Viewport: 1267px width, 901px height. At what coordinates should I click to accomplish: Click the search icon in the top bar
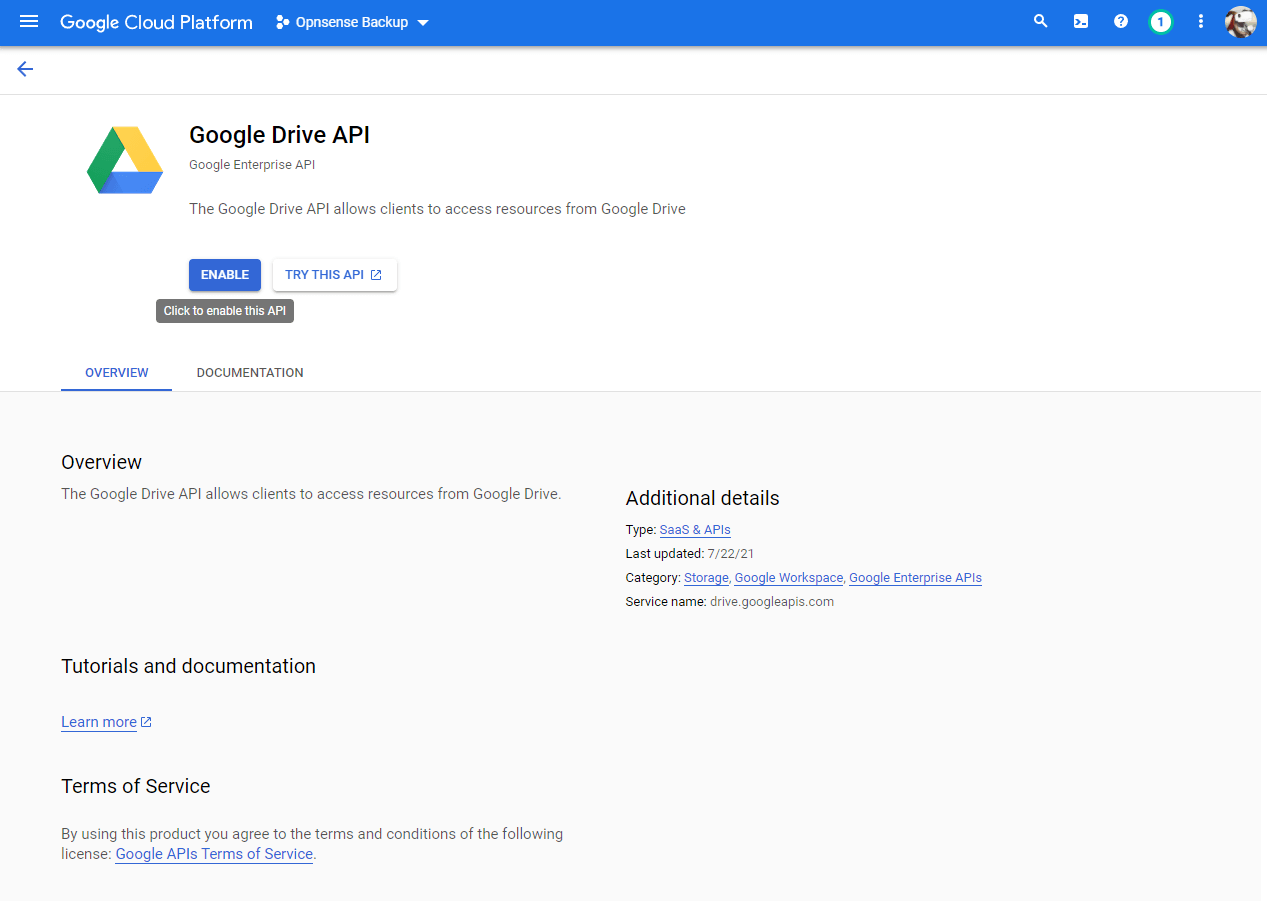pyautogui.click(x=1040, y=21)
